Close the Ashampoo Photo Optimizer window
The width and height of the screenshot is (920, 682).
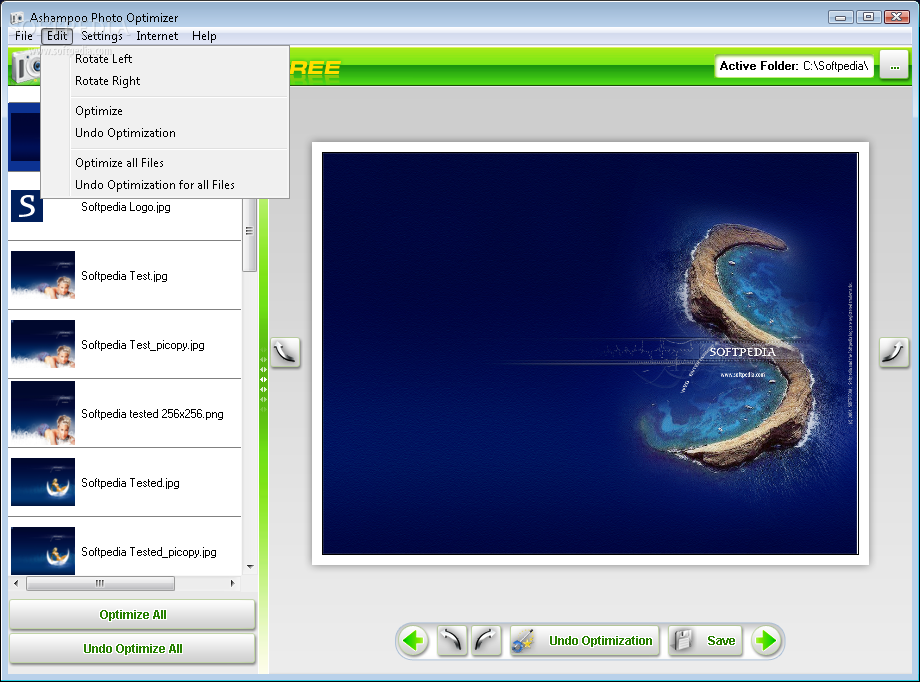tap(897, 17)
